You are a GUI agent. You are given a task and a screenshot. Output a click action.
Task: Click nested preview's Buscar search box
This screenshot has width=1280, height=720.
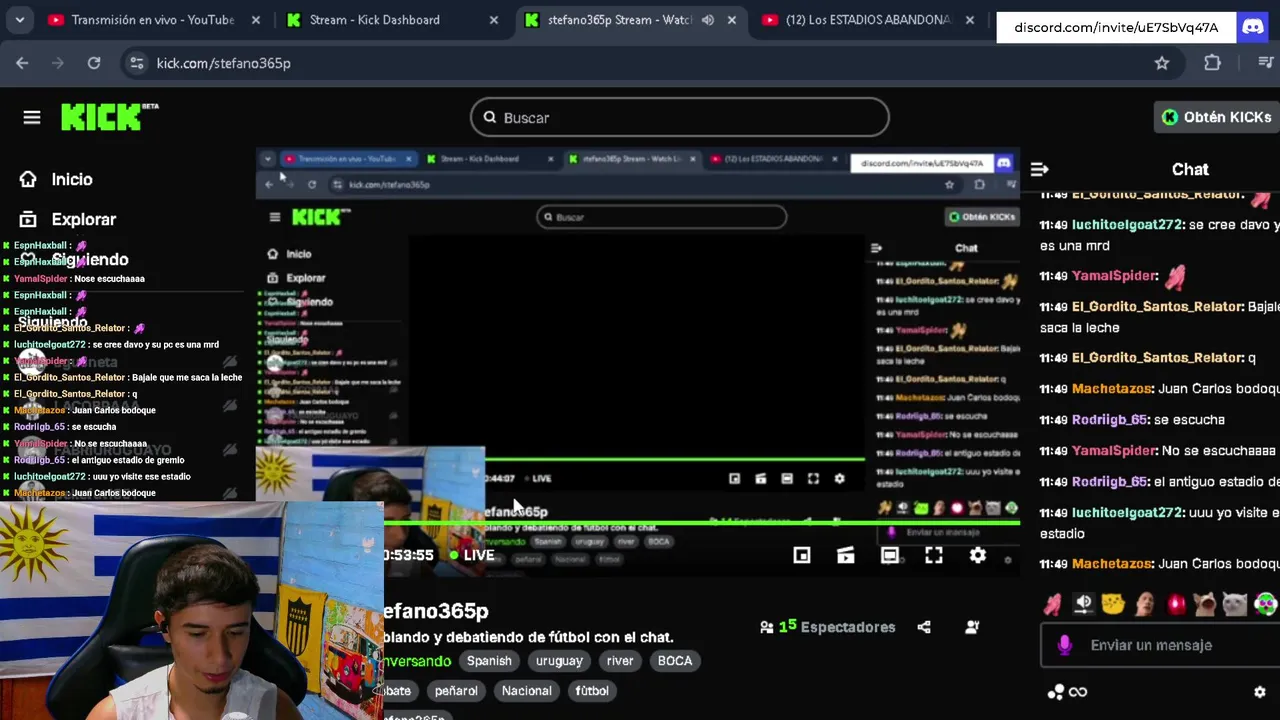click(x=661, y=217)
